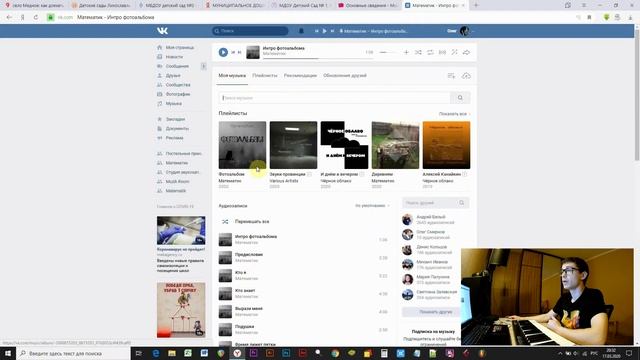This screenshot has height=360, width=640.
Task: Toggle shuffle in the audio player
Action: (418, 52)
